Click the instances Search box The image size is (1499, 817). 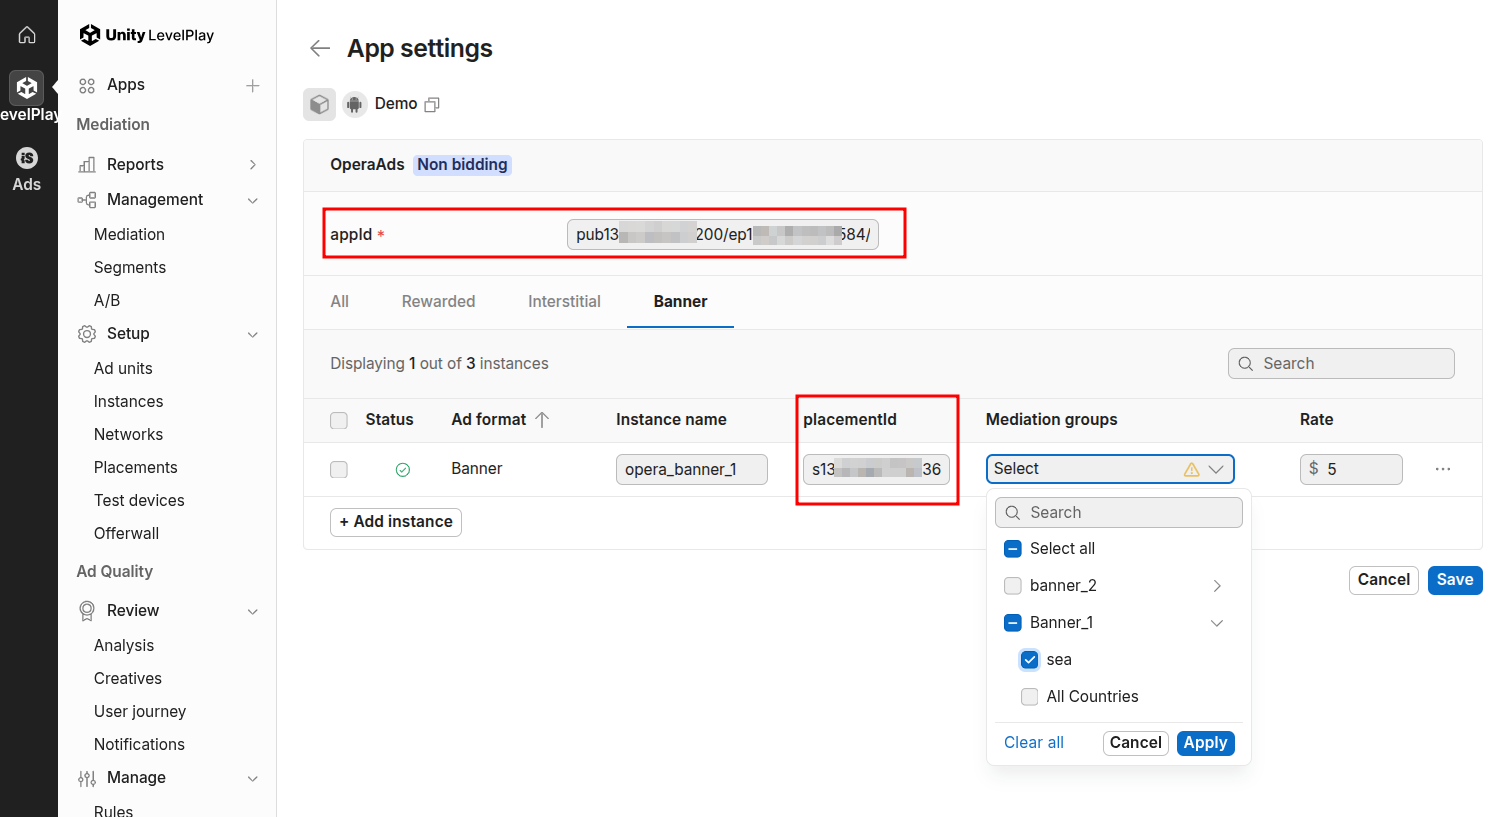tap(1341, 364)
